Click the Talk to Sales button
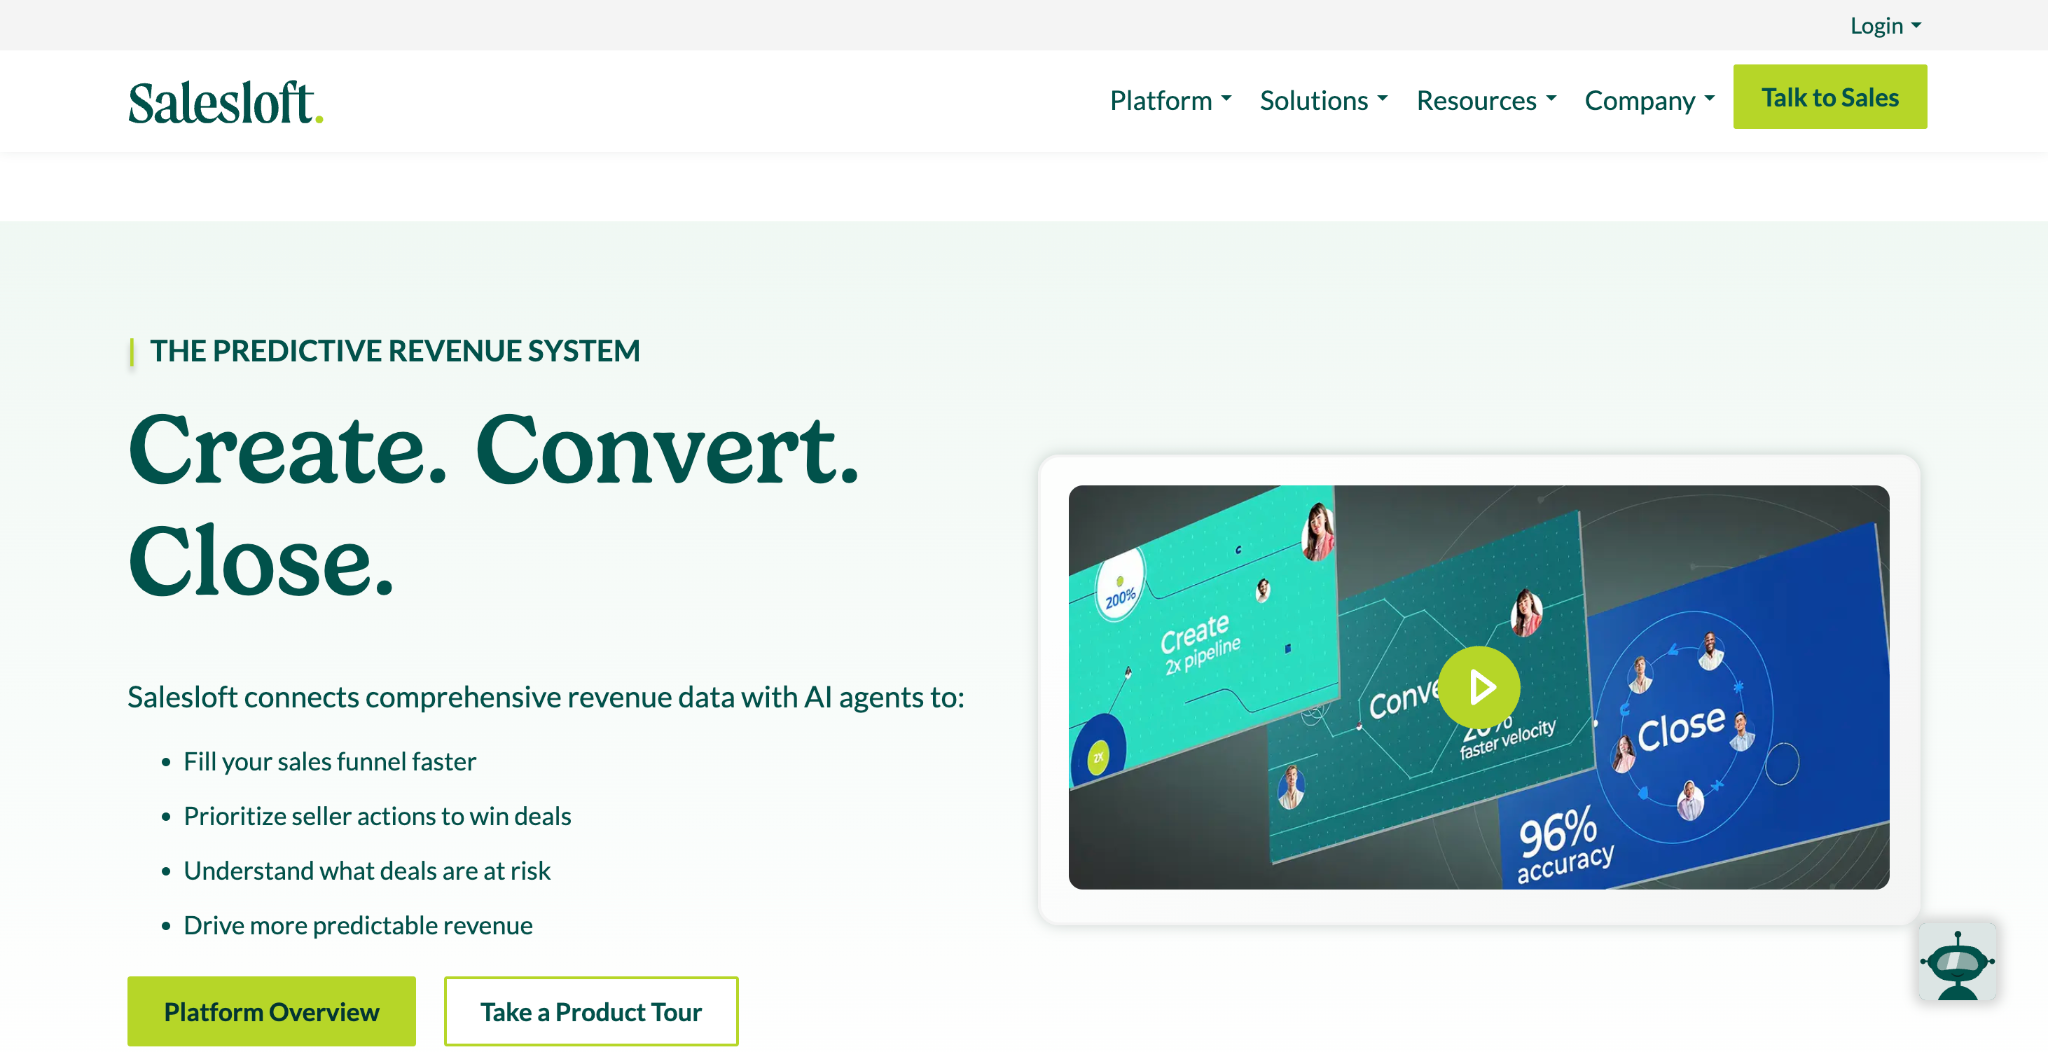The width and height of the screenshot is (2048, 1052). click(x=1829, y=97)
